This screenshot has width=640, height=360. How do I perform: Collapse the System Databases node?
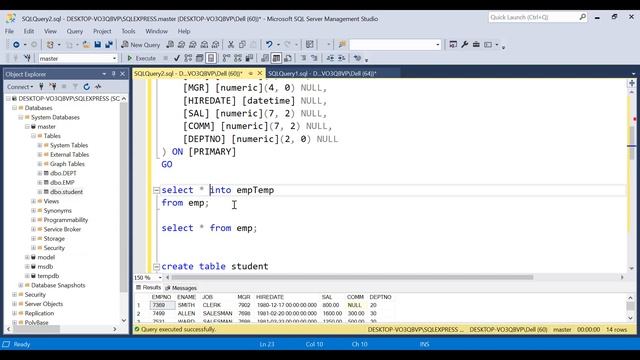coord(21,117)
